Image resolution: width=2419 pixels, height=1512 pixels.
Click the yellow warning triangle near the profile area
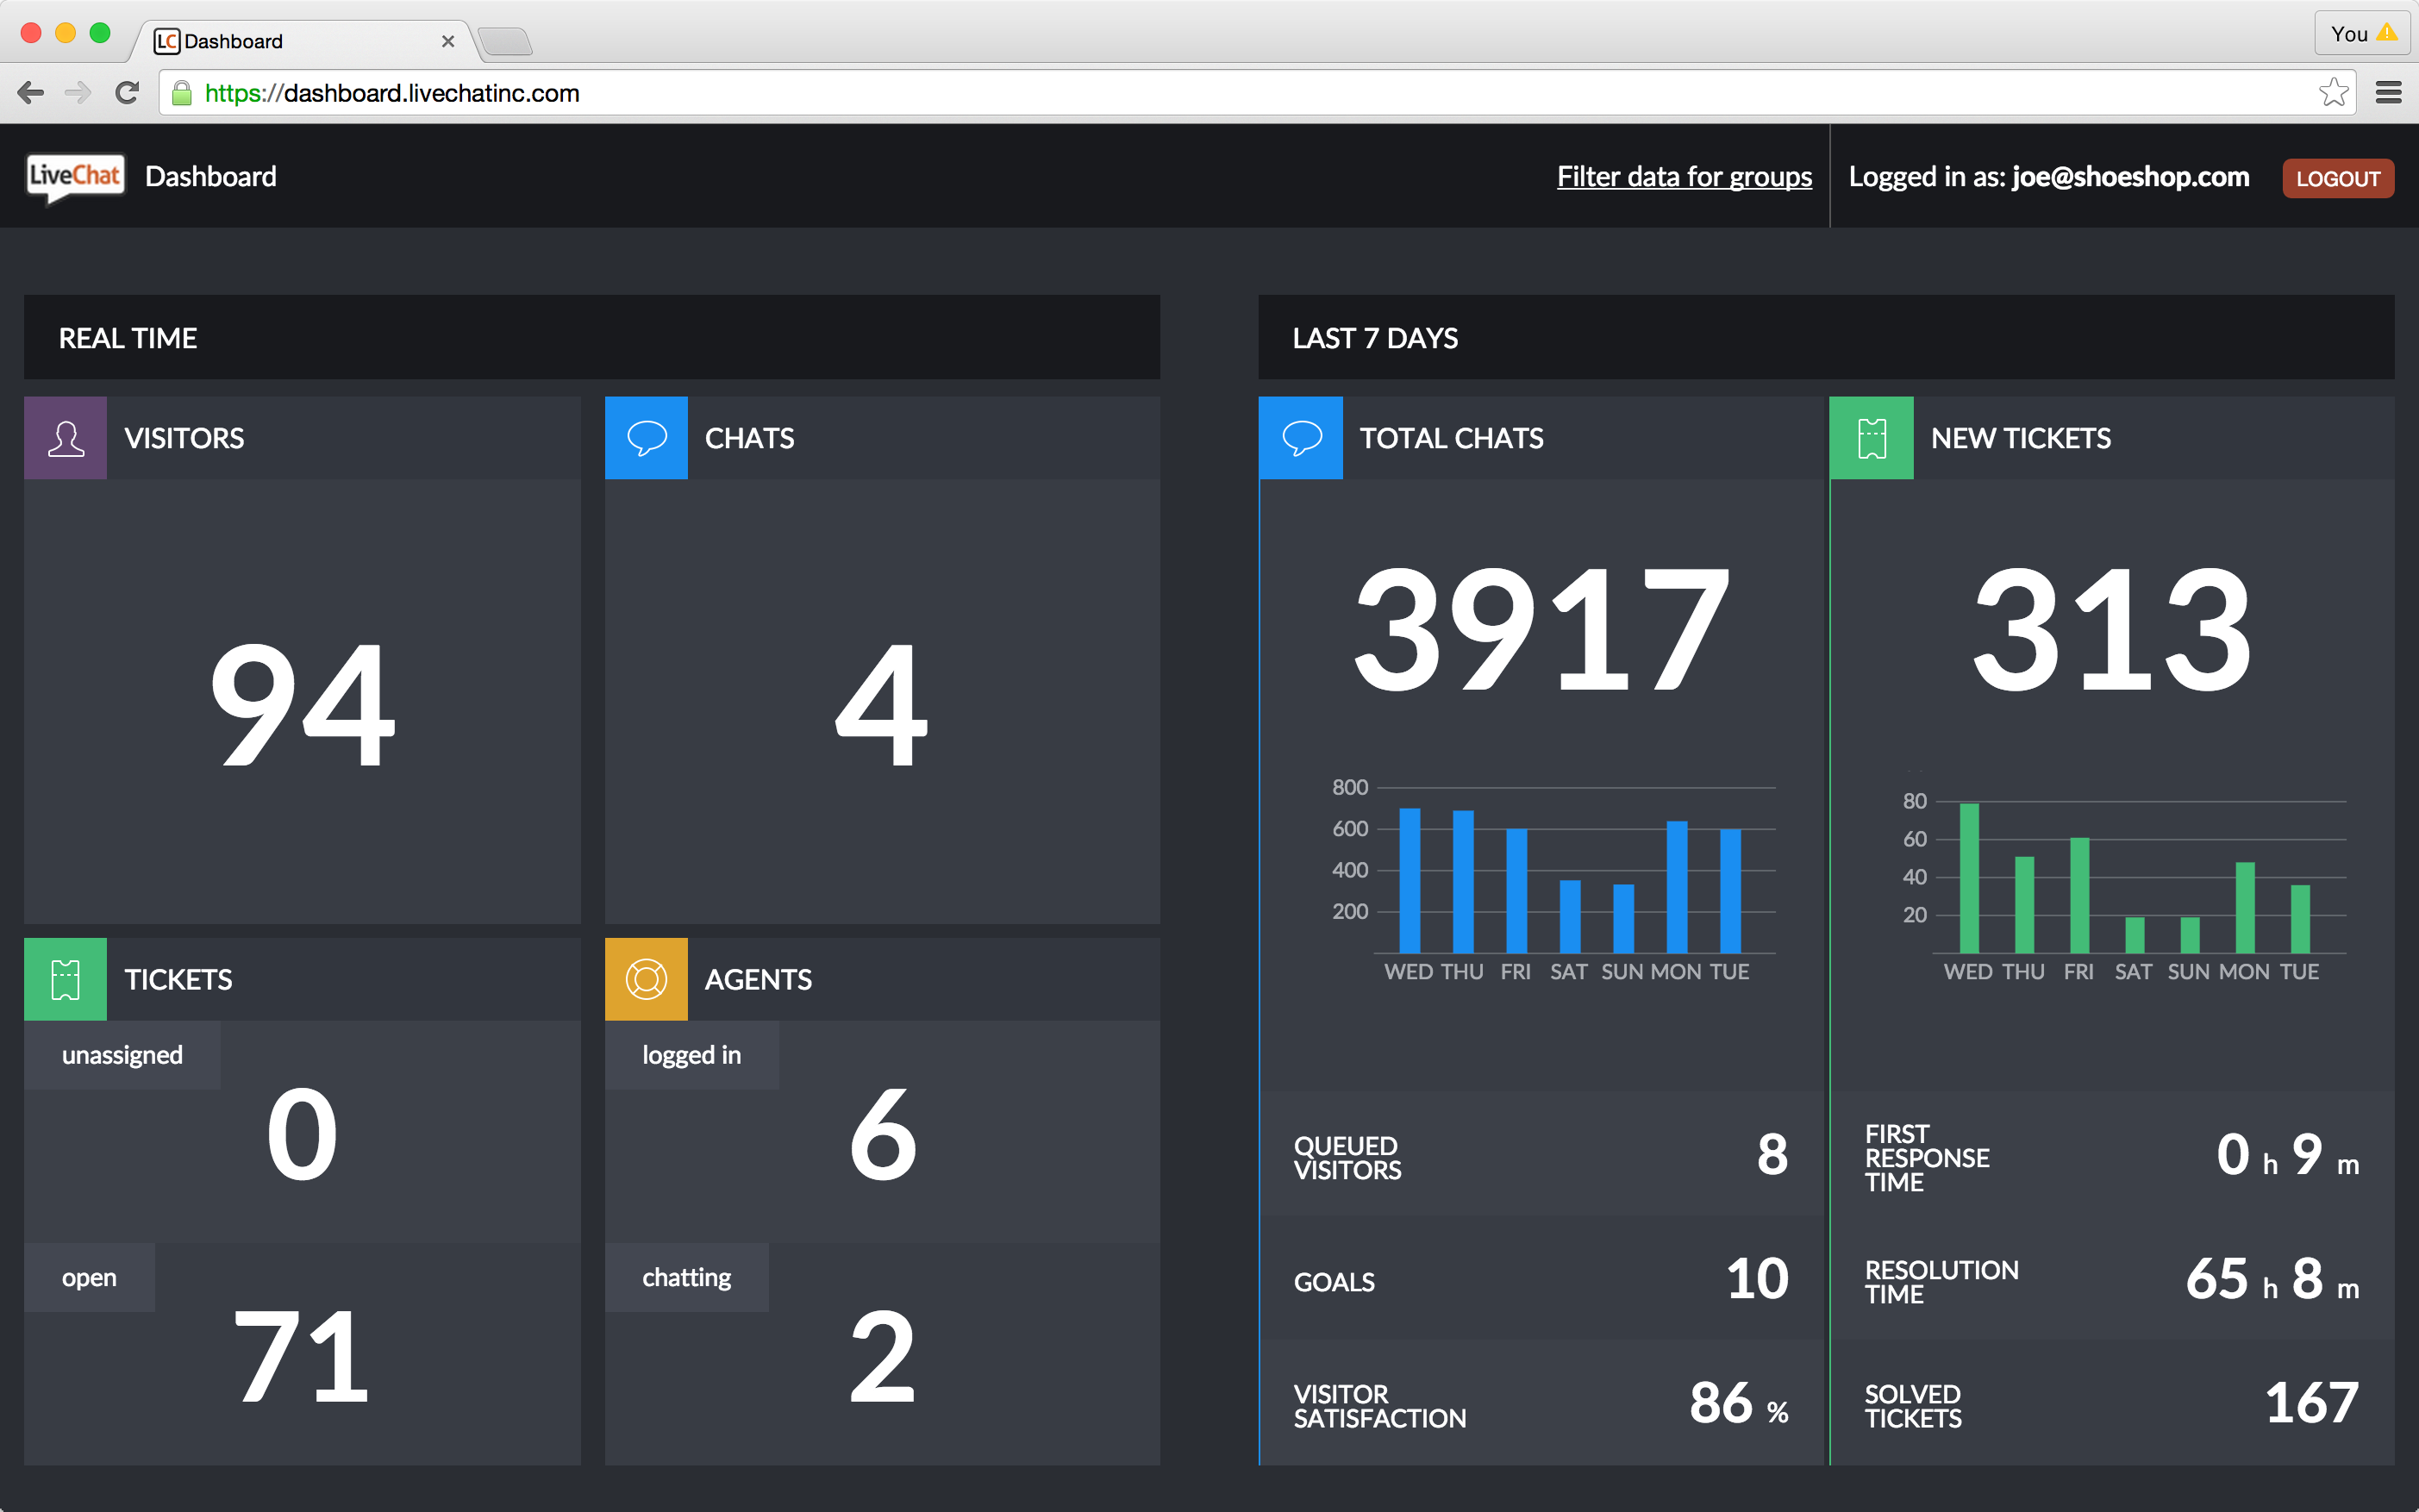2389,33
